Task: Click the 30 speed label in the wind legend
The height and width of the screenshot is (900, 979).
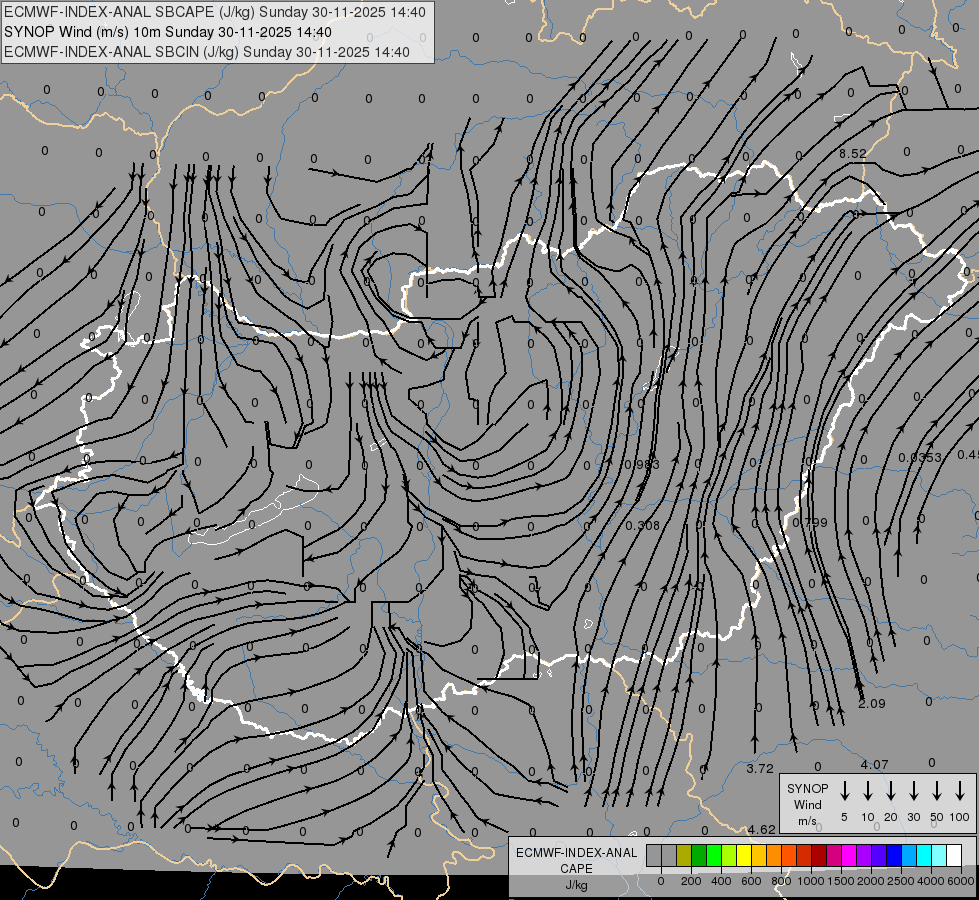Action: 914,818
